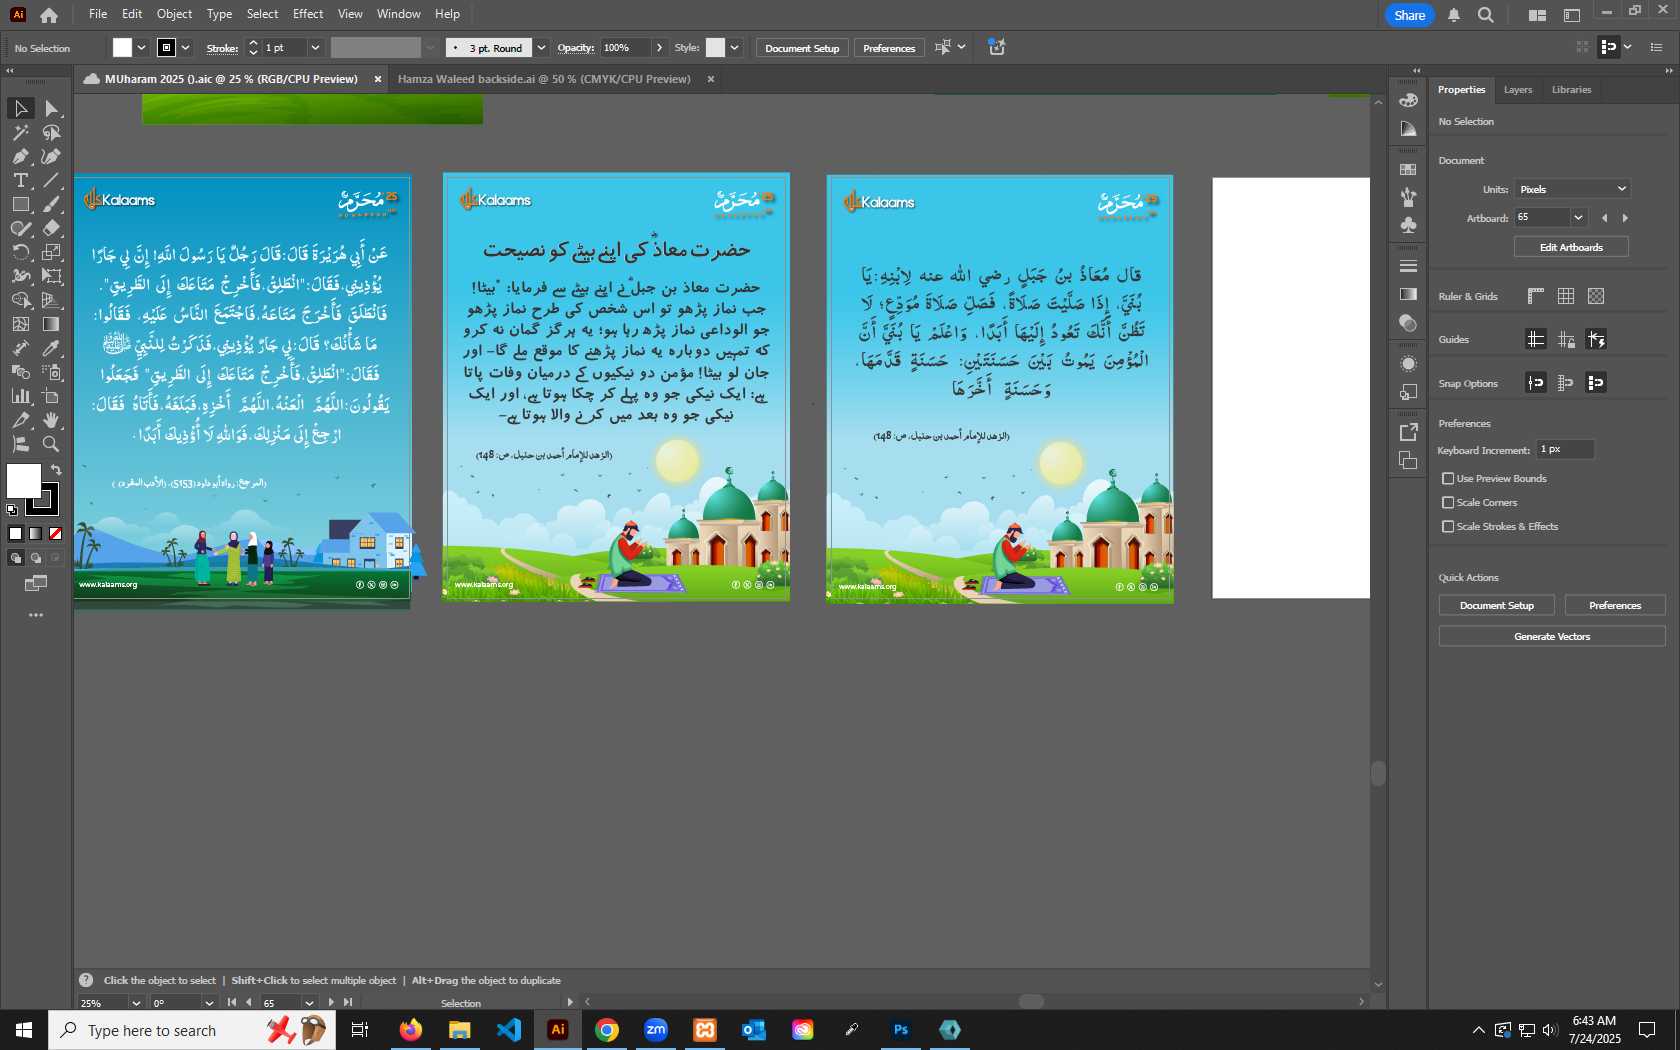Open the 3 pt. Round brush dropdown
Image resolution: width=1680 pixels, height=1050 pixels.
pos(541,47)
